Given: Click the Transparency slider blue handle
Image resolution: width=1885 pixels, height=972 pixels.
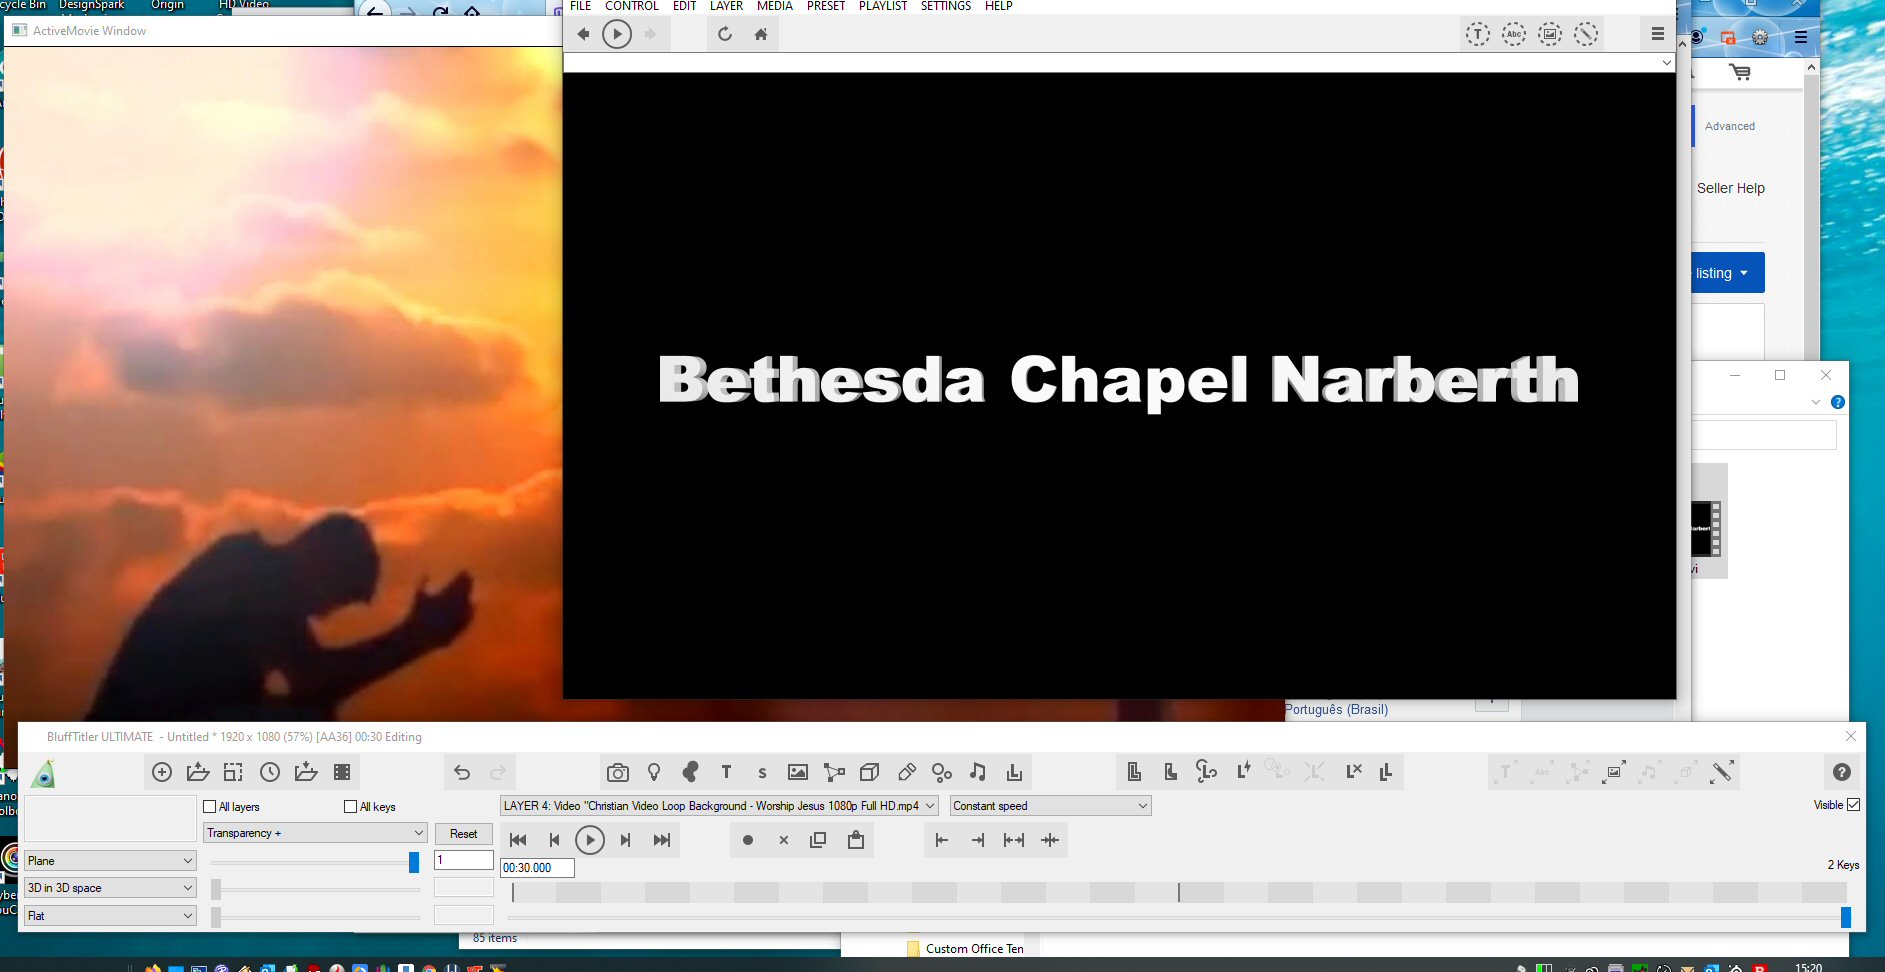Looking at the screenshot, I should click(x=414, y=862).
